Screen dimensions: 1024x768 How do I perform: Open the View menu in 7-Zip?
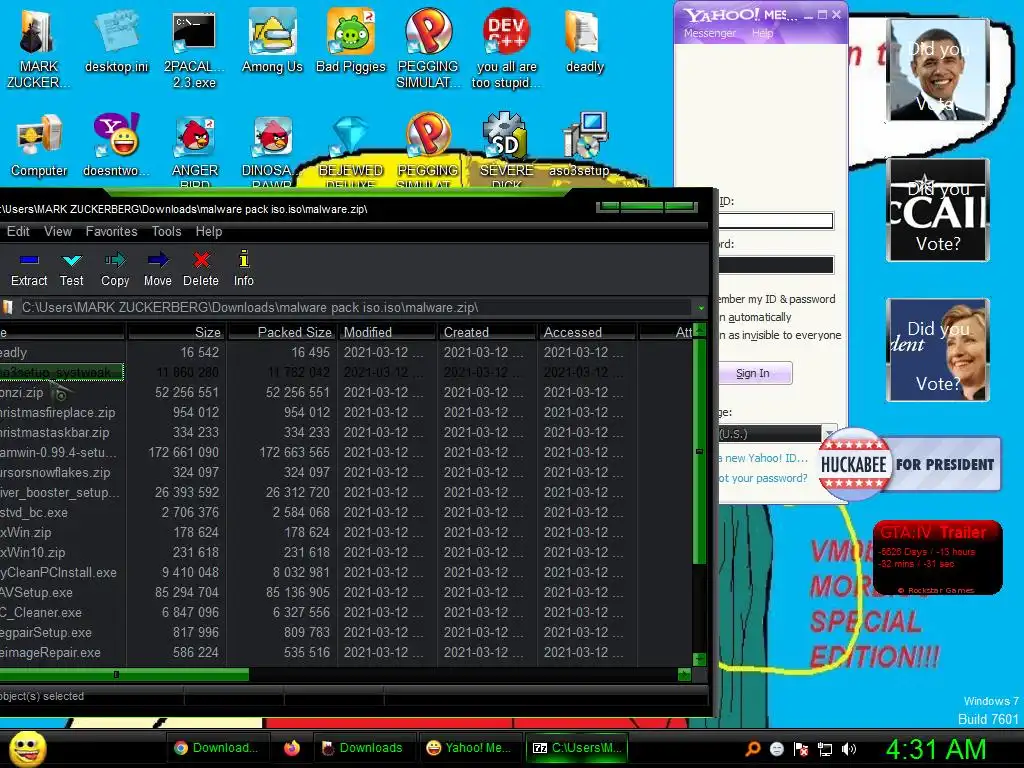58,231
